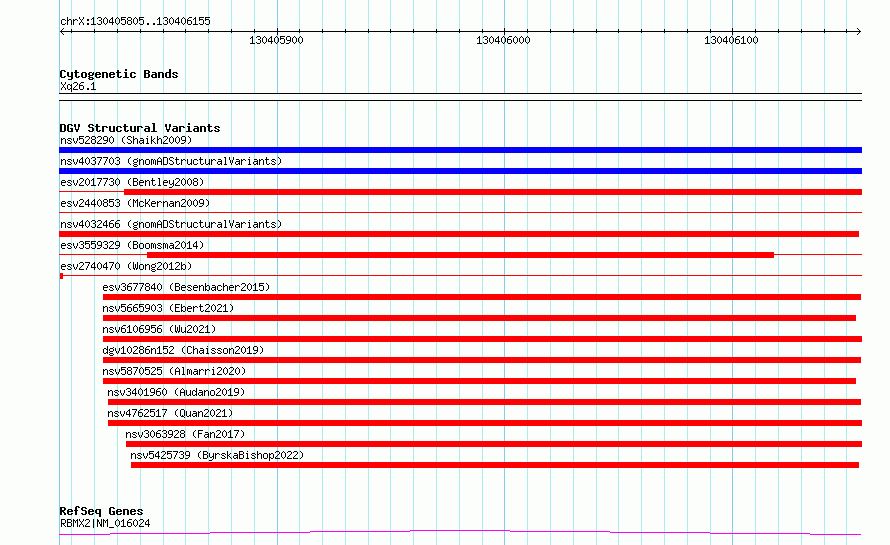This screenshot has height=545, width=890.
Task: Click the nsv5665903 (Ebert2021) red bar
Action: [x=479, y=318]
